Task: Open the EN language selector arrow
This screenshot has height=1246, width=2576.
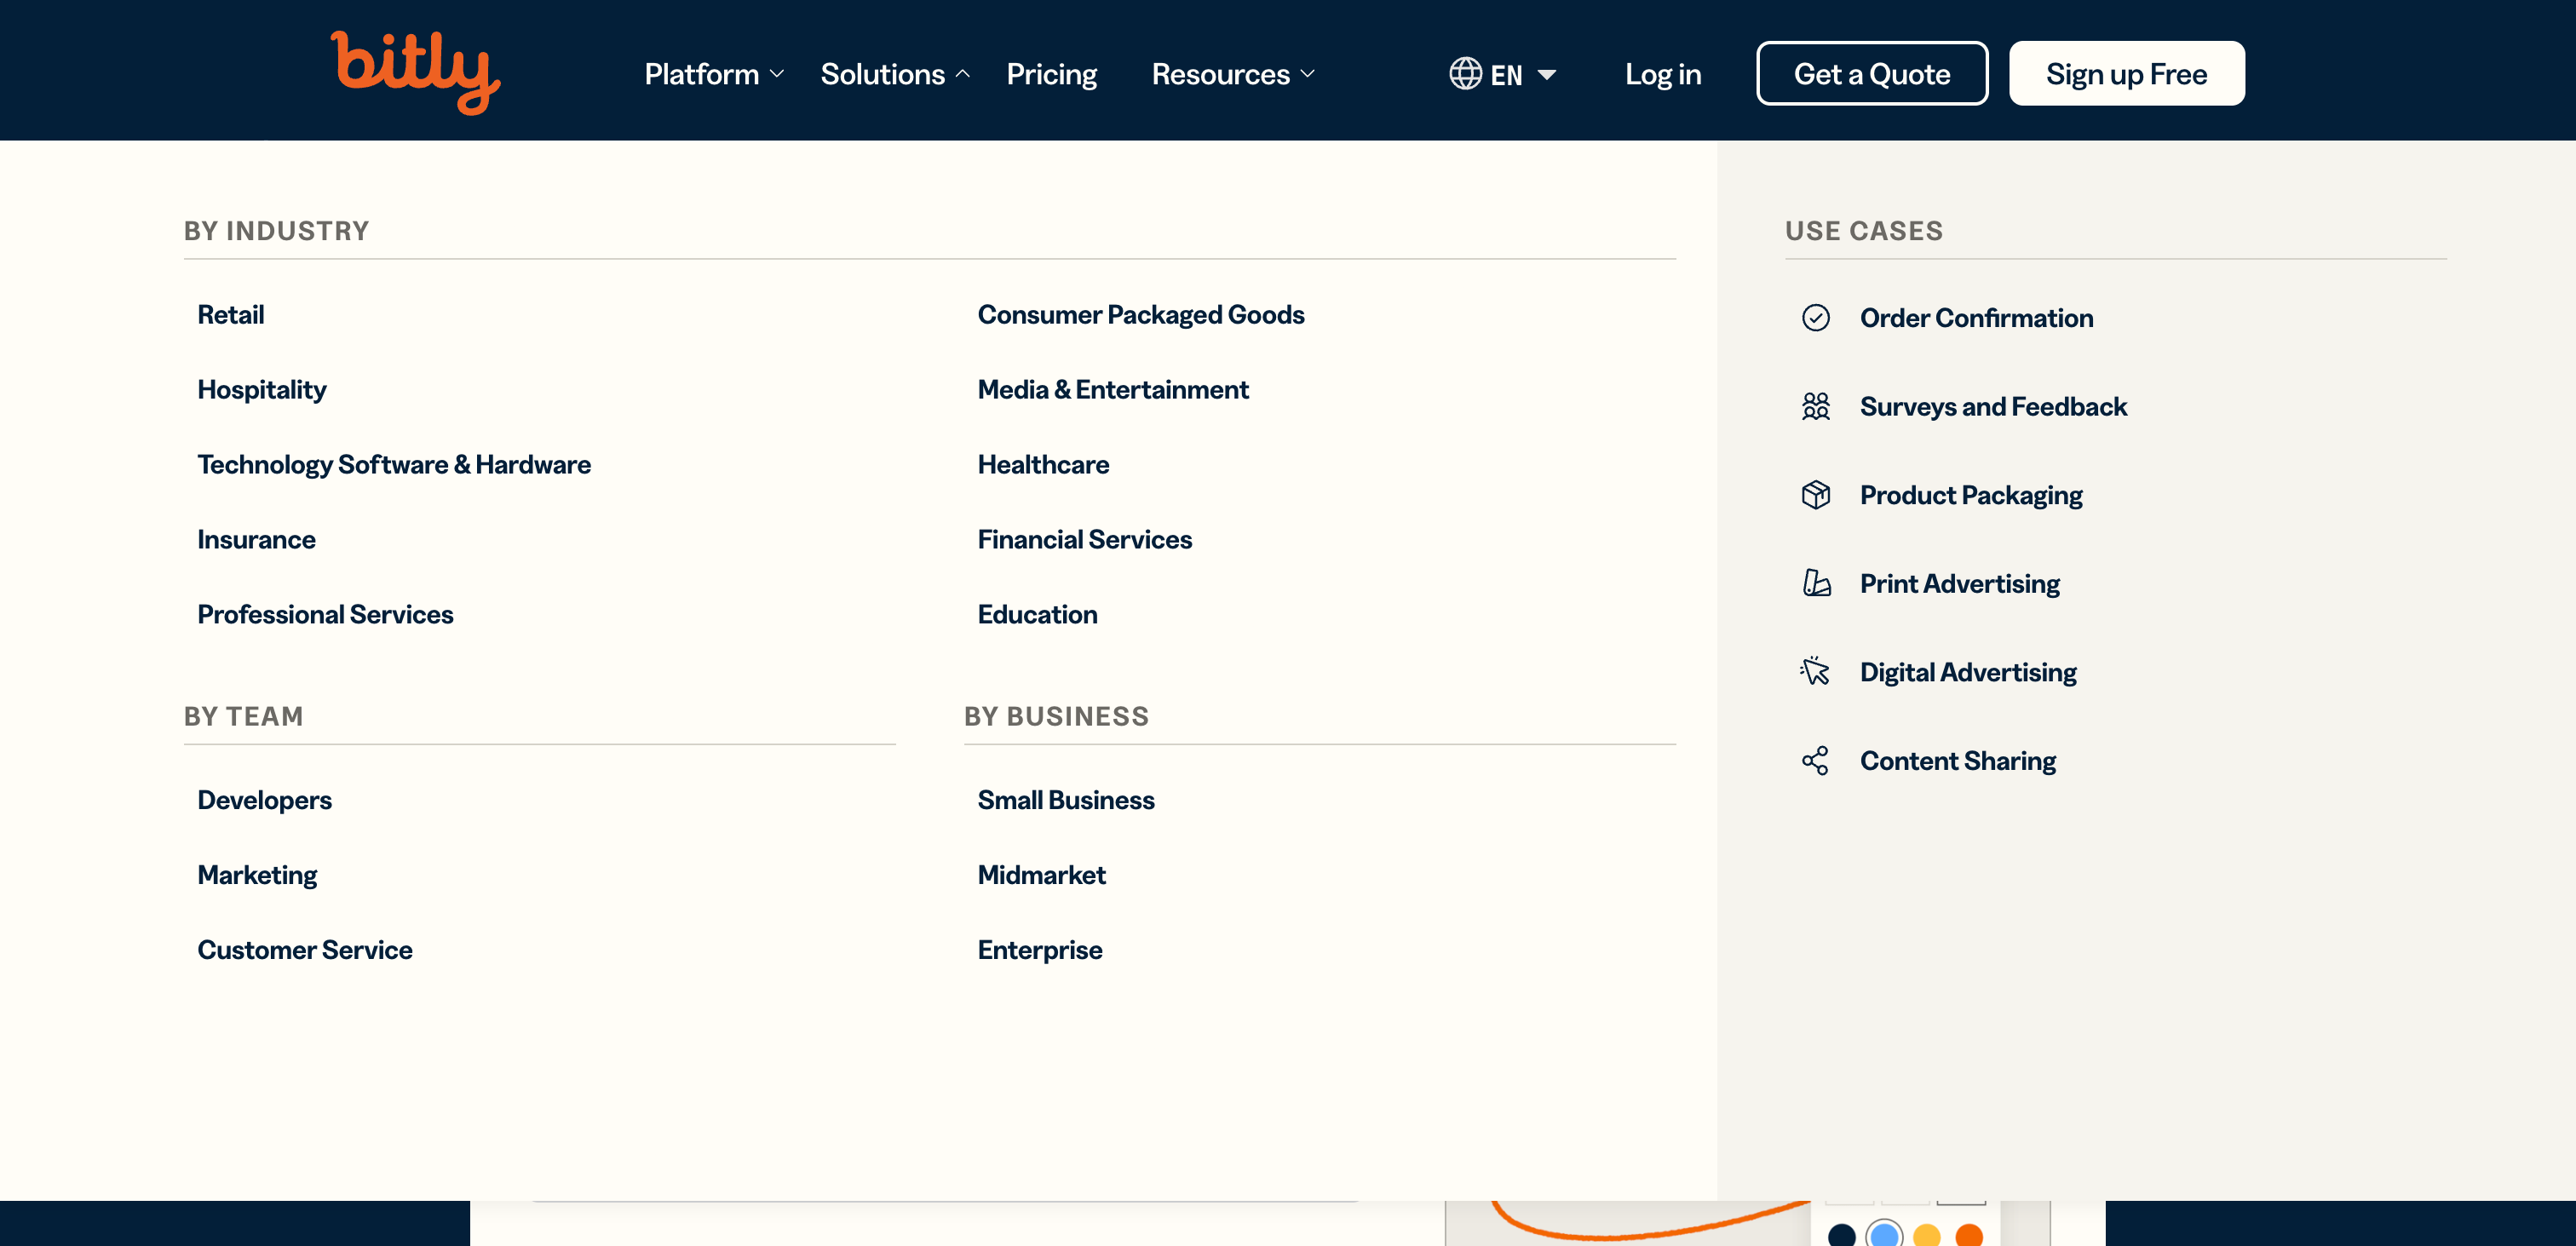Action: point(1546,74)
